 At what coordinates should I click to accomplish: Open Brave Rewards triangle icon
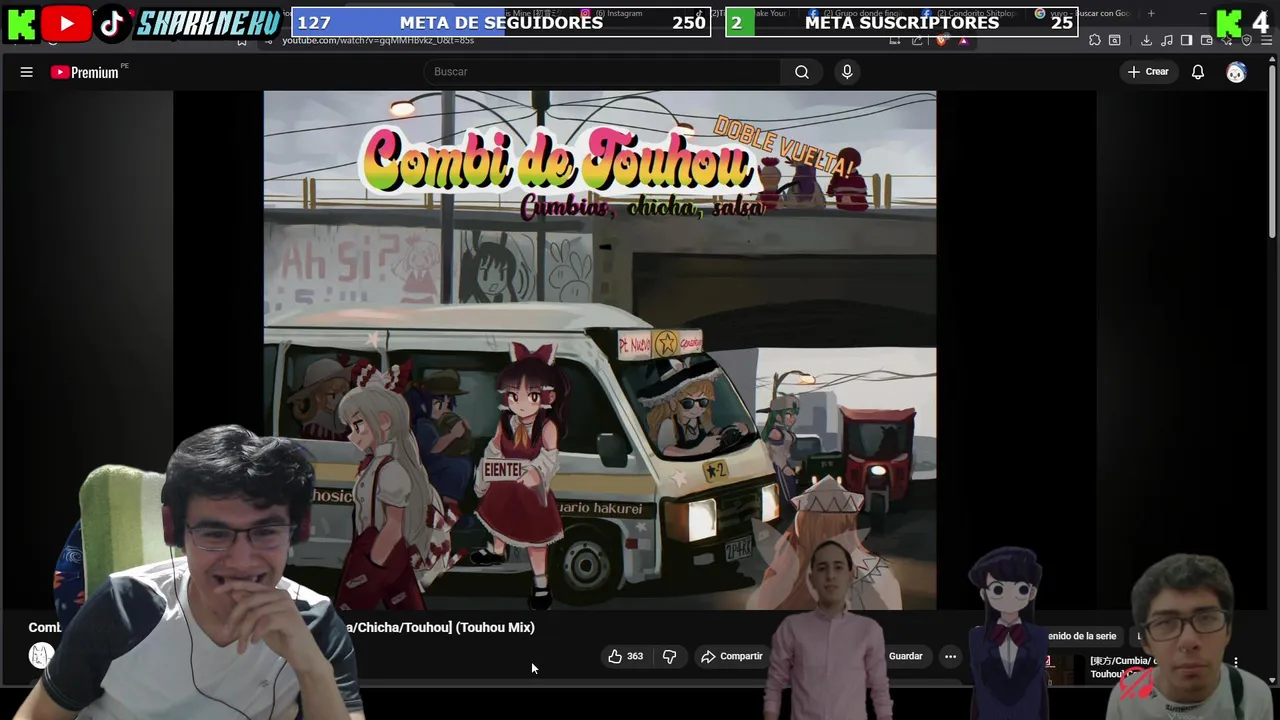(963, 40)
